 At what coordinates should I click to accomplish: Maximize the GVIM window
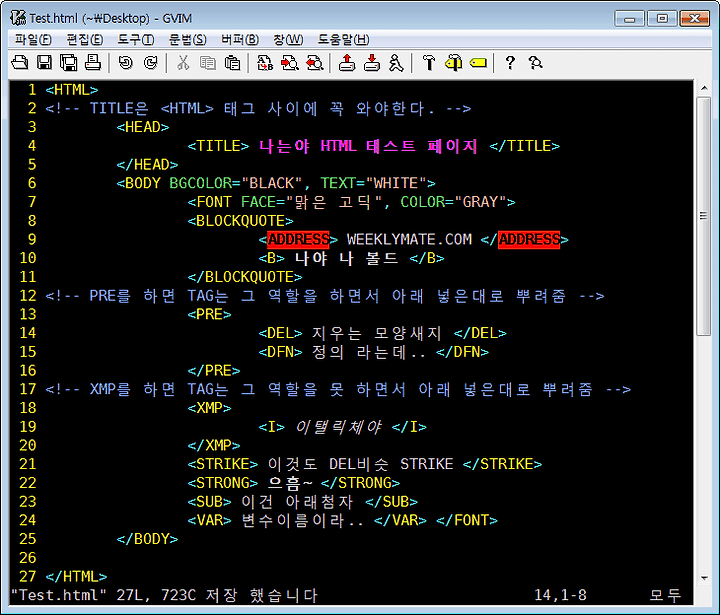662,19
